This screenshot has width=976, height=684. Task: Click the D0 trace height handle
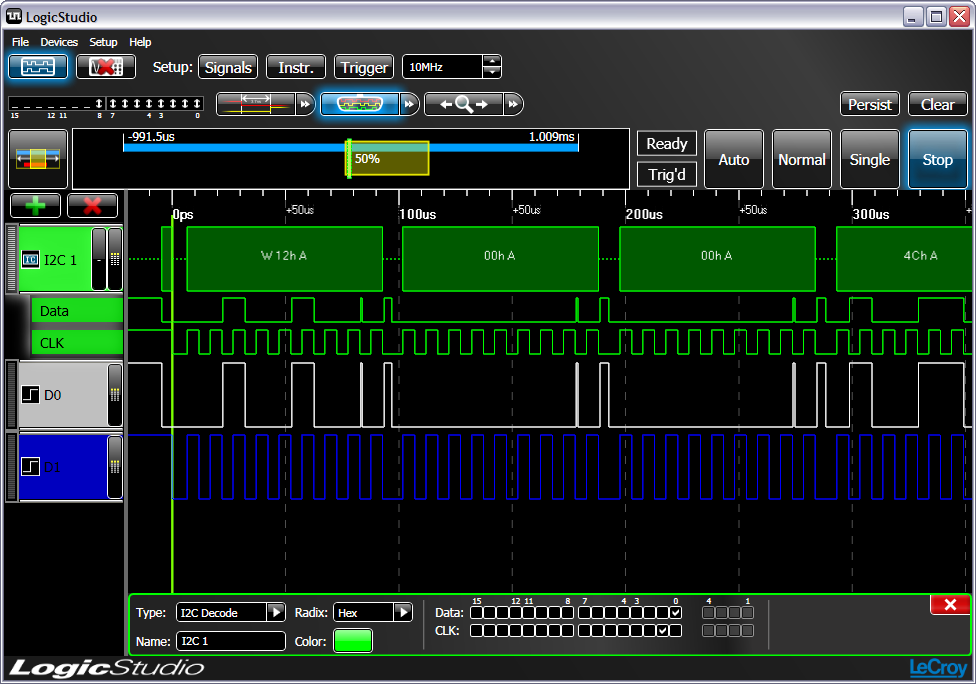[115, 395]
